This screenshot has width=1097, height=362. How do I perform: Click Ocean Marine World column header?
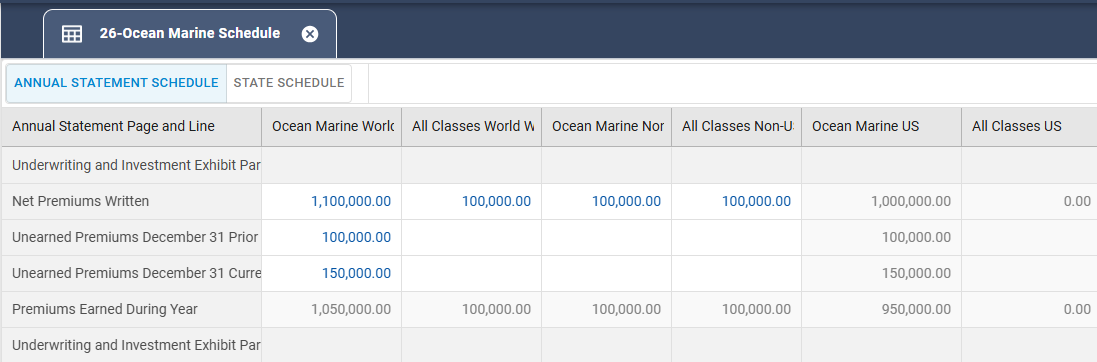[332, 127]
